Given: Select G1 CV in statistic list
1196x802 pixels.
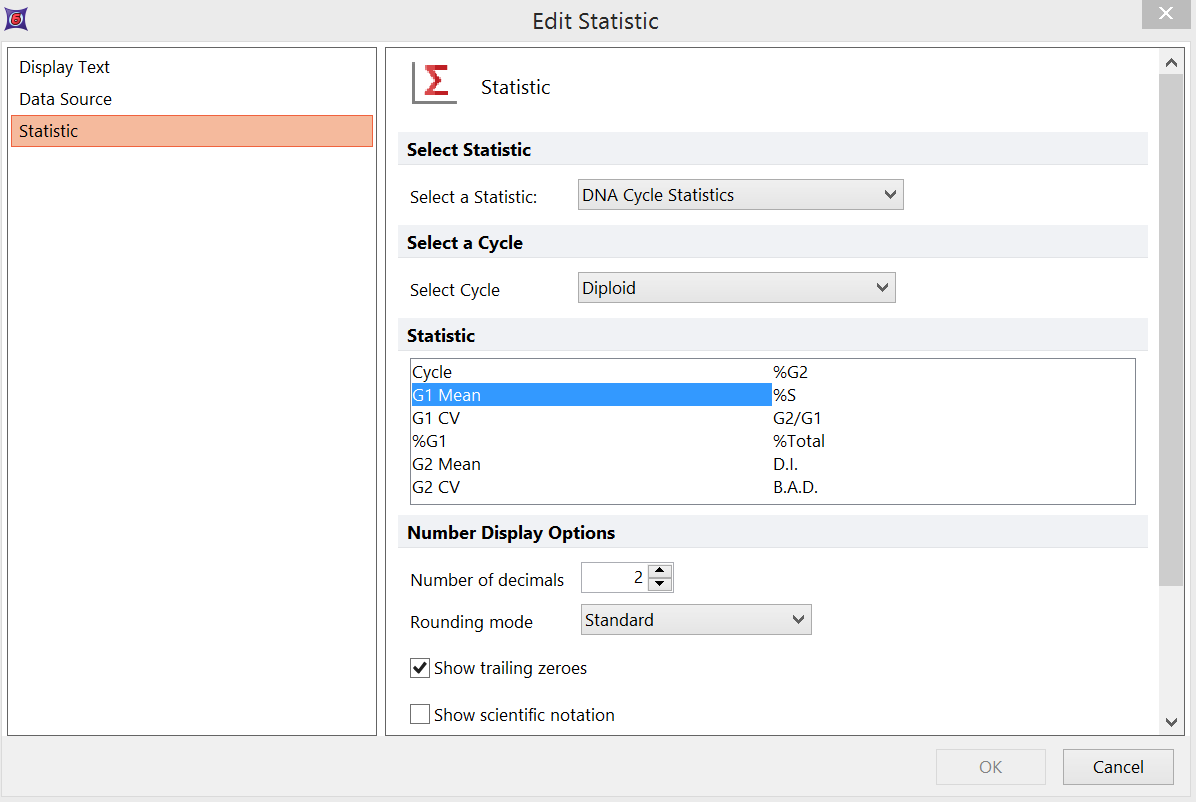Looking at the screenshot, I should click(x=436, y=418).
